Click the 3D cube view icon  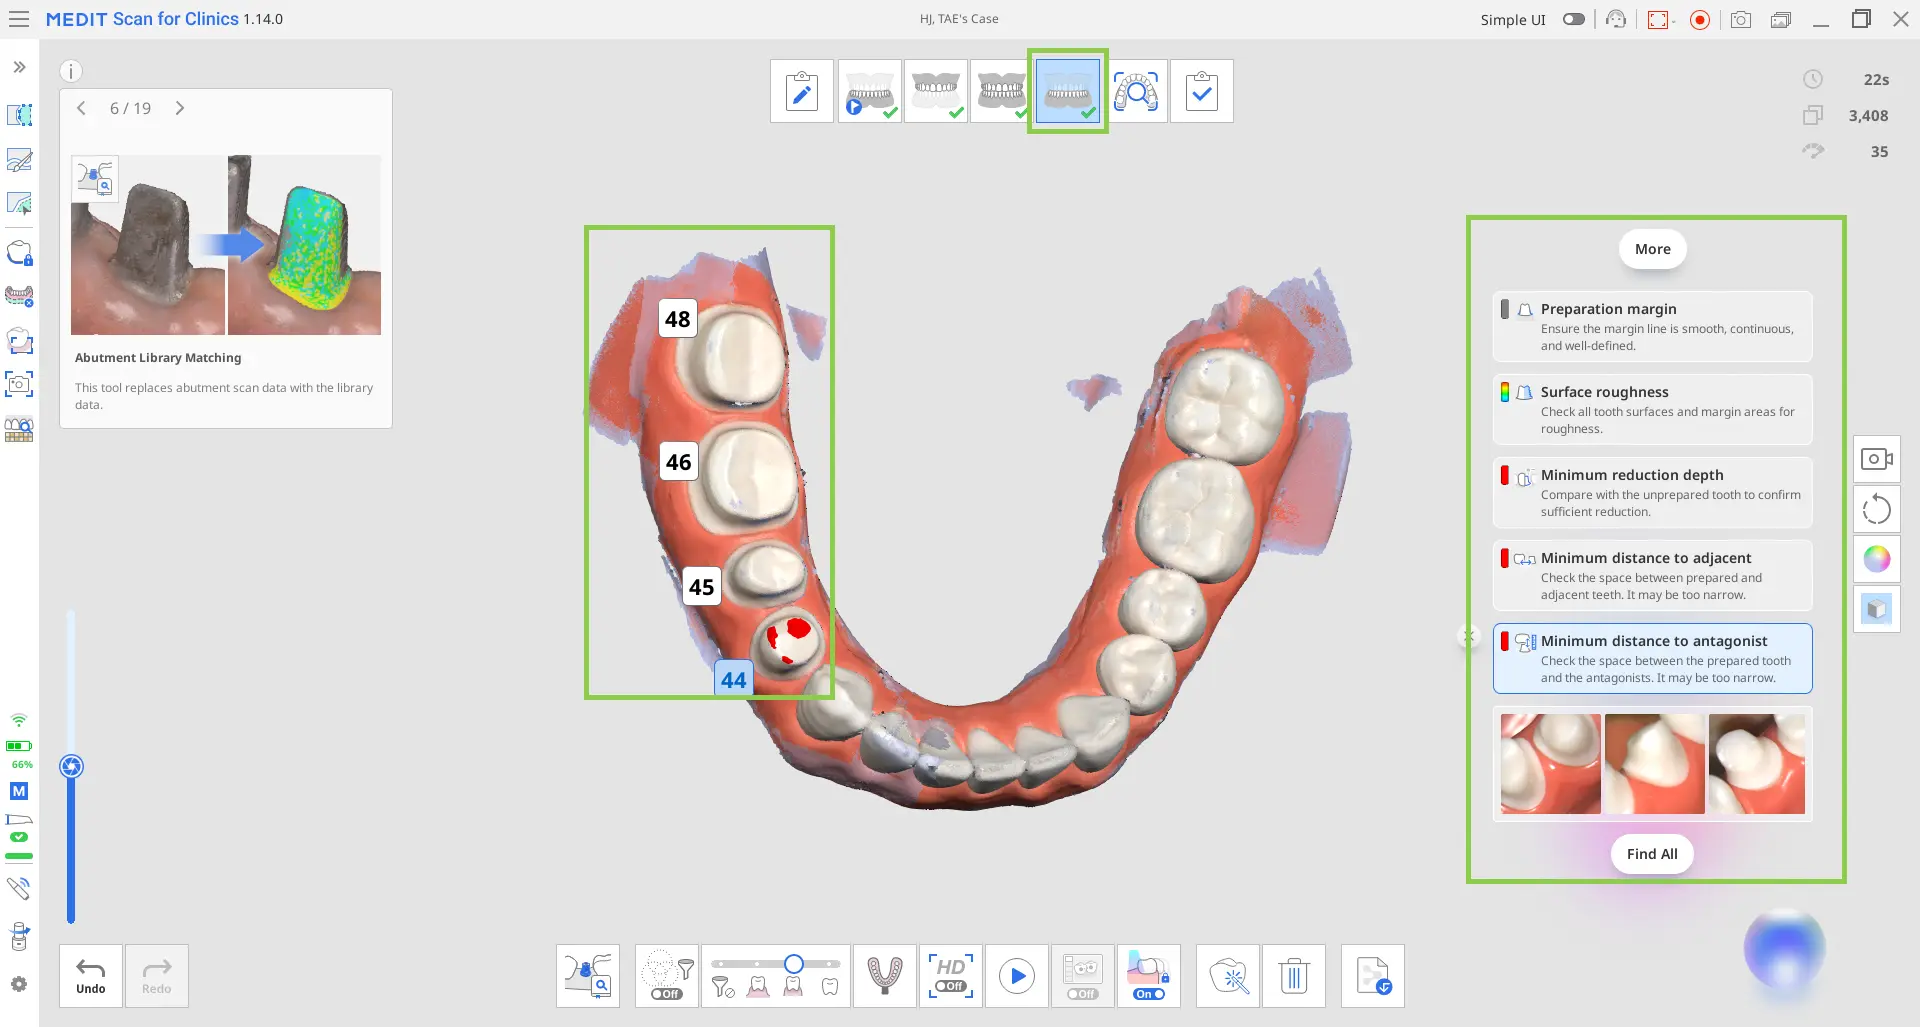[1877, 609]
